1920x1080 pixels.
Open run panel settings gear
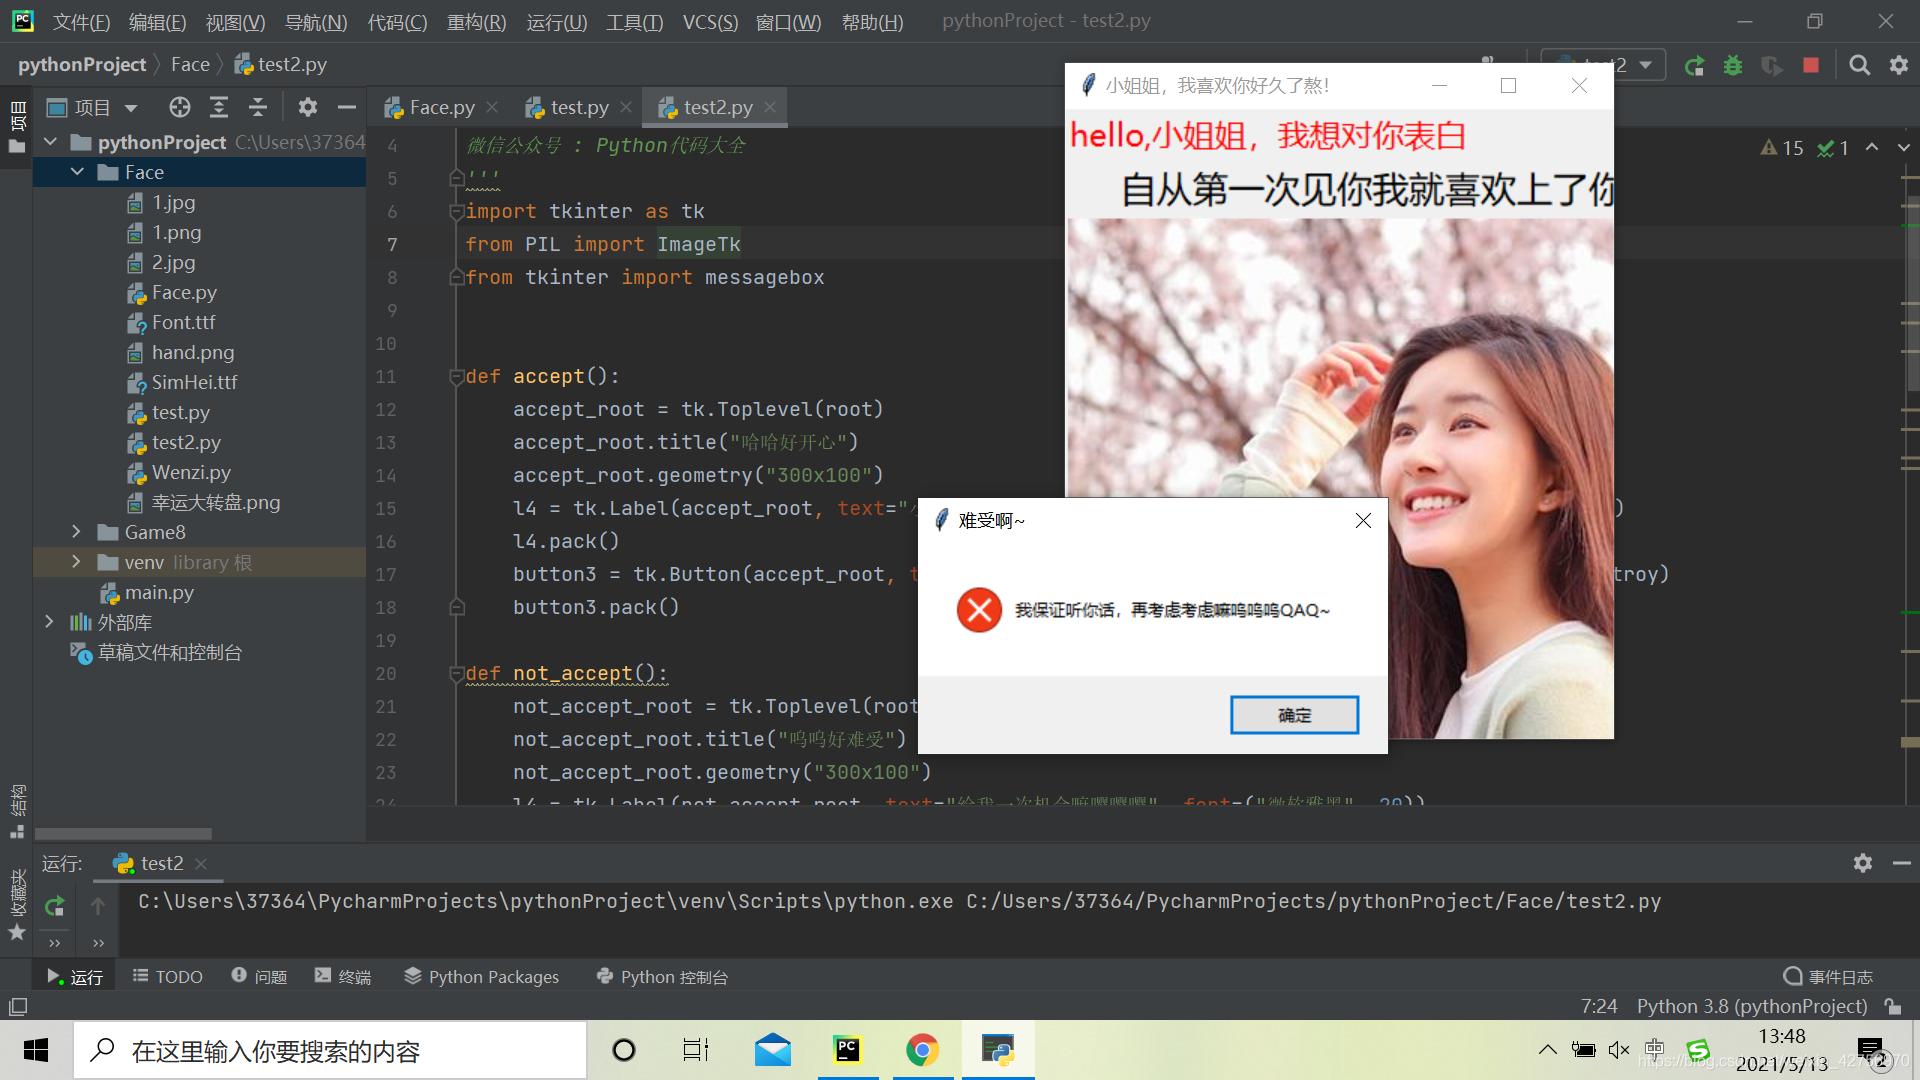pos(1862,863)
